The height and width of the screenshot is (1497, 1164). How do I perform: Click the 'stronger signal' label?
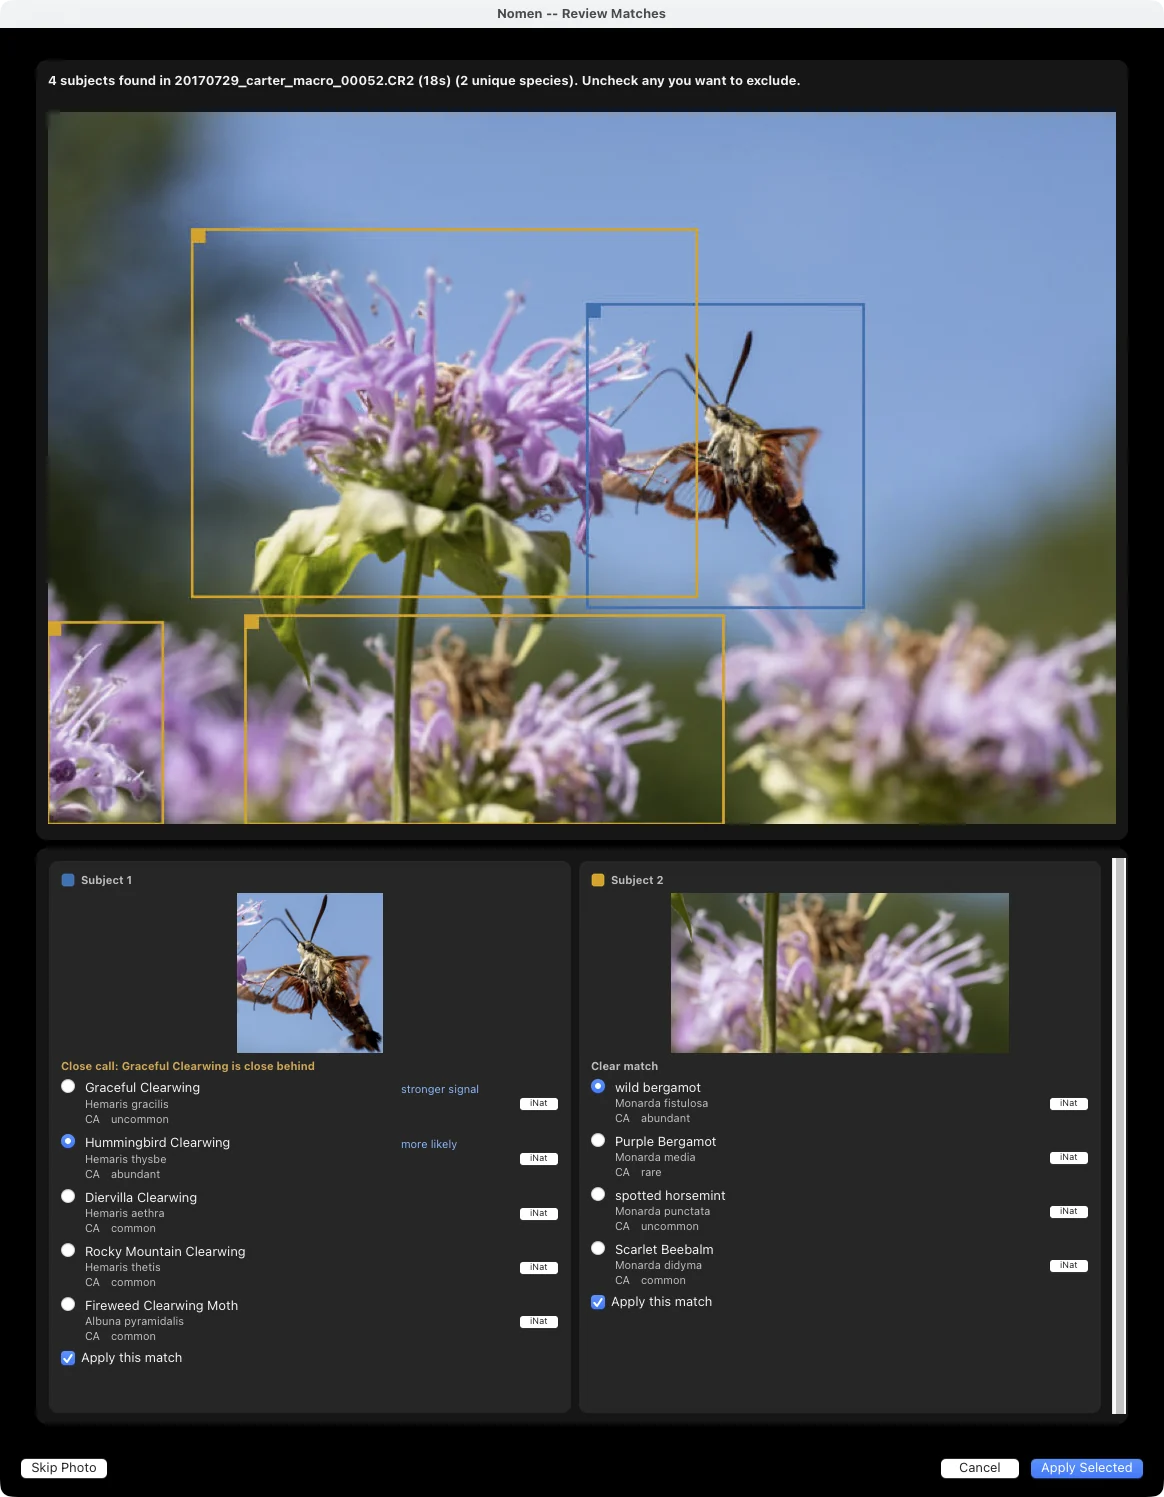pyautogui.click(x=440, y=1089)
